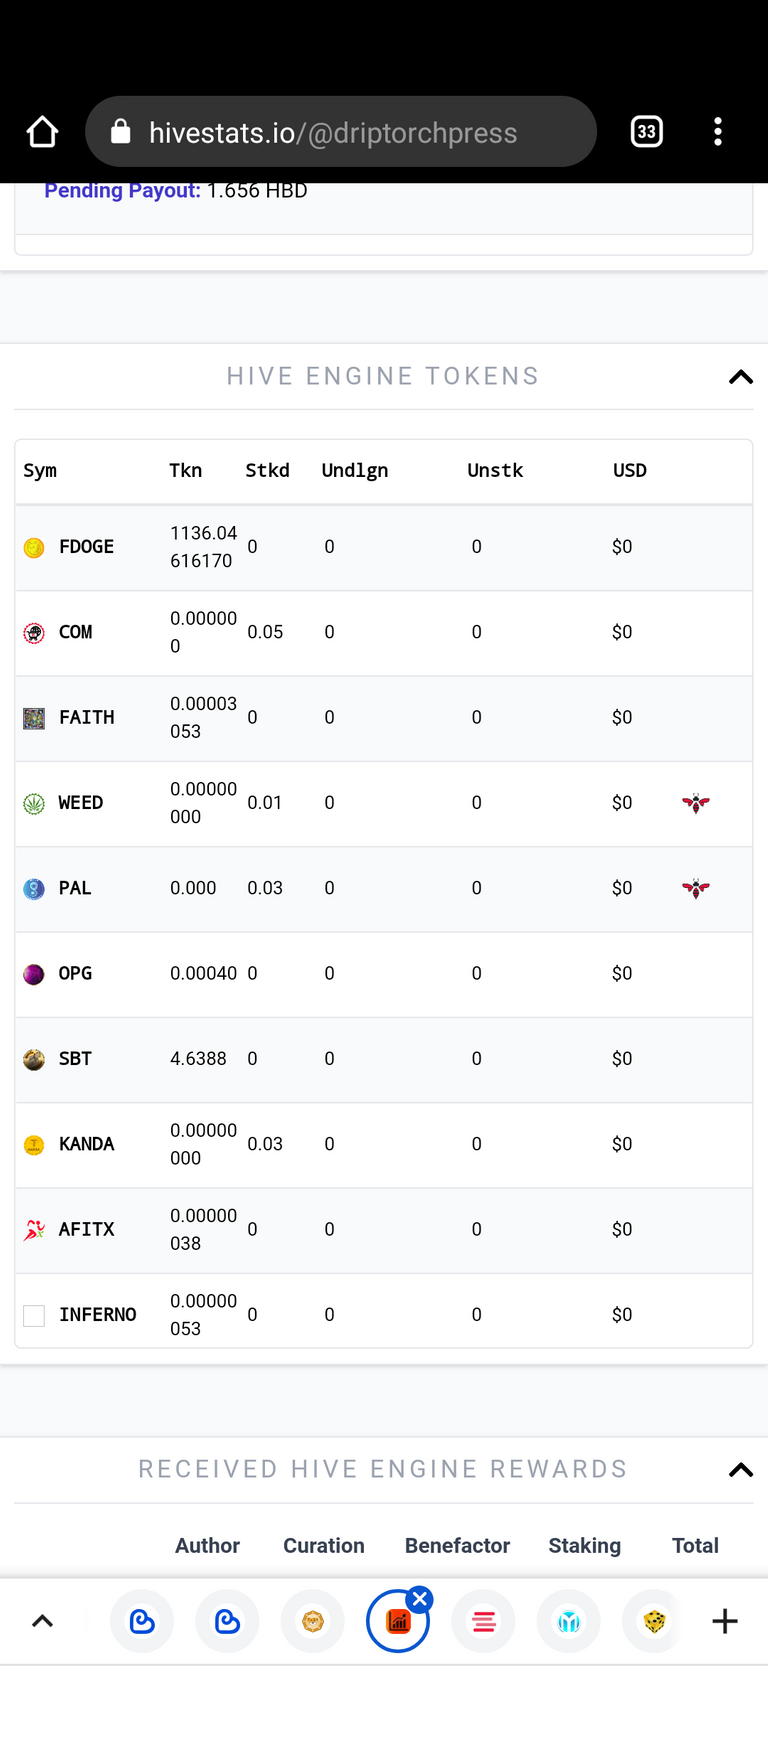The height and width of the screenshot is (1749, 768).
Task: Sort by the USD column header
Action: [x=630, y=470]
